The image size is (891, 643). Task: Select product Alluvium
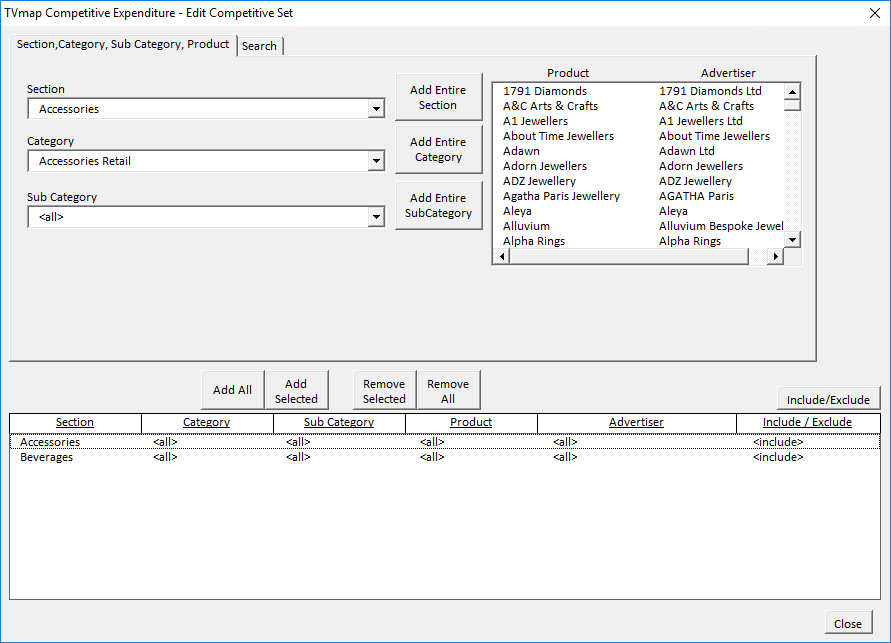[526, 226]
